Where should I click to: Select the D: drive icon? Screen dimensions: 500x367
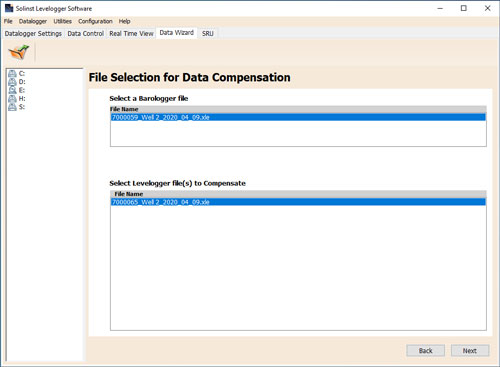pyautogui.click(x=12, y=82)
